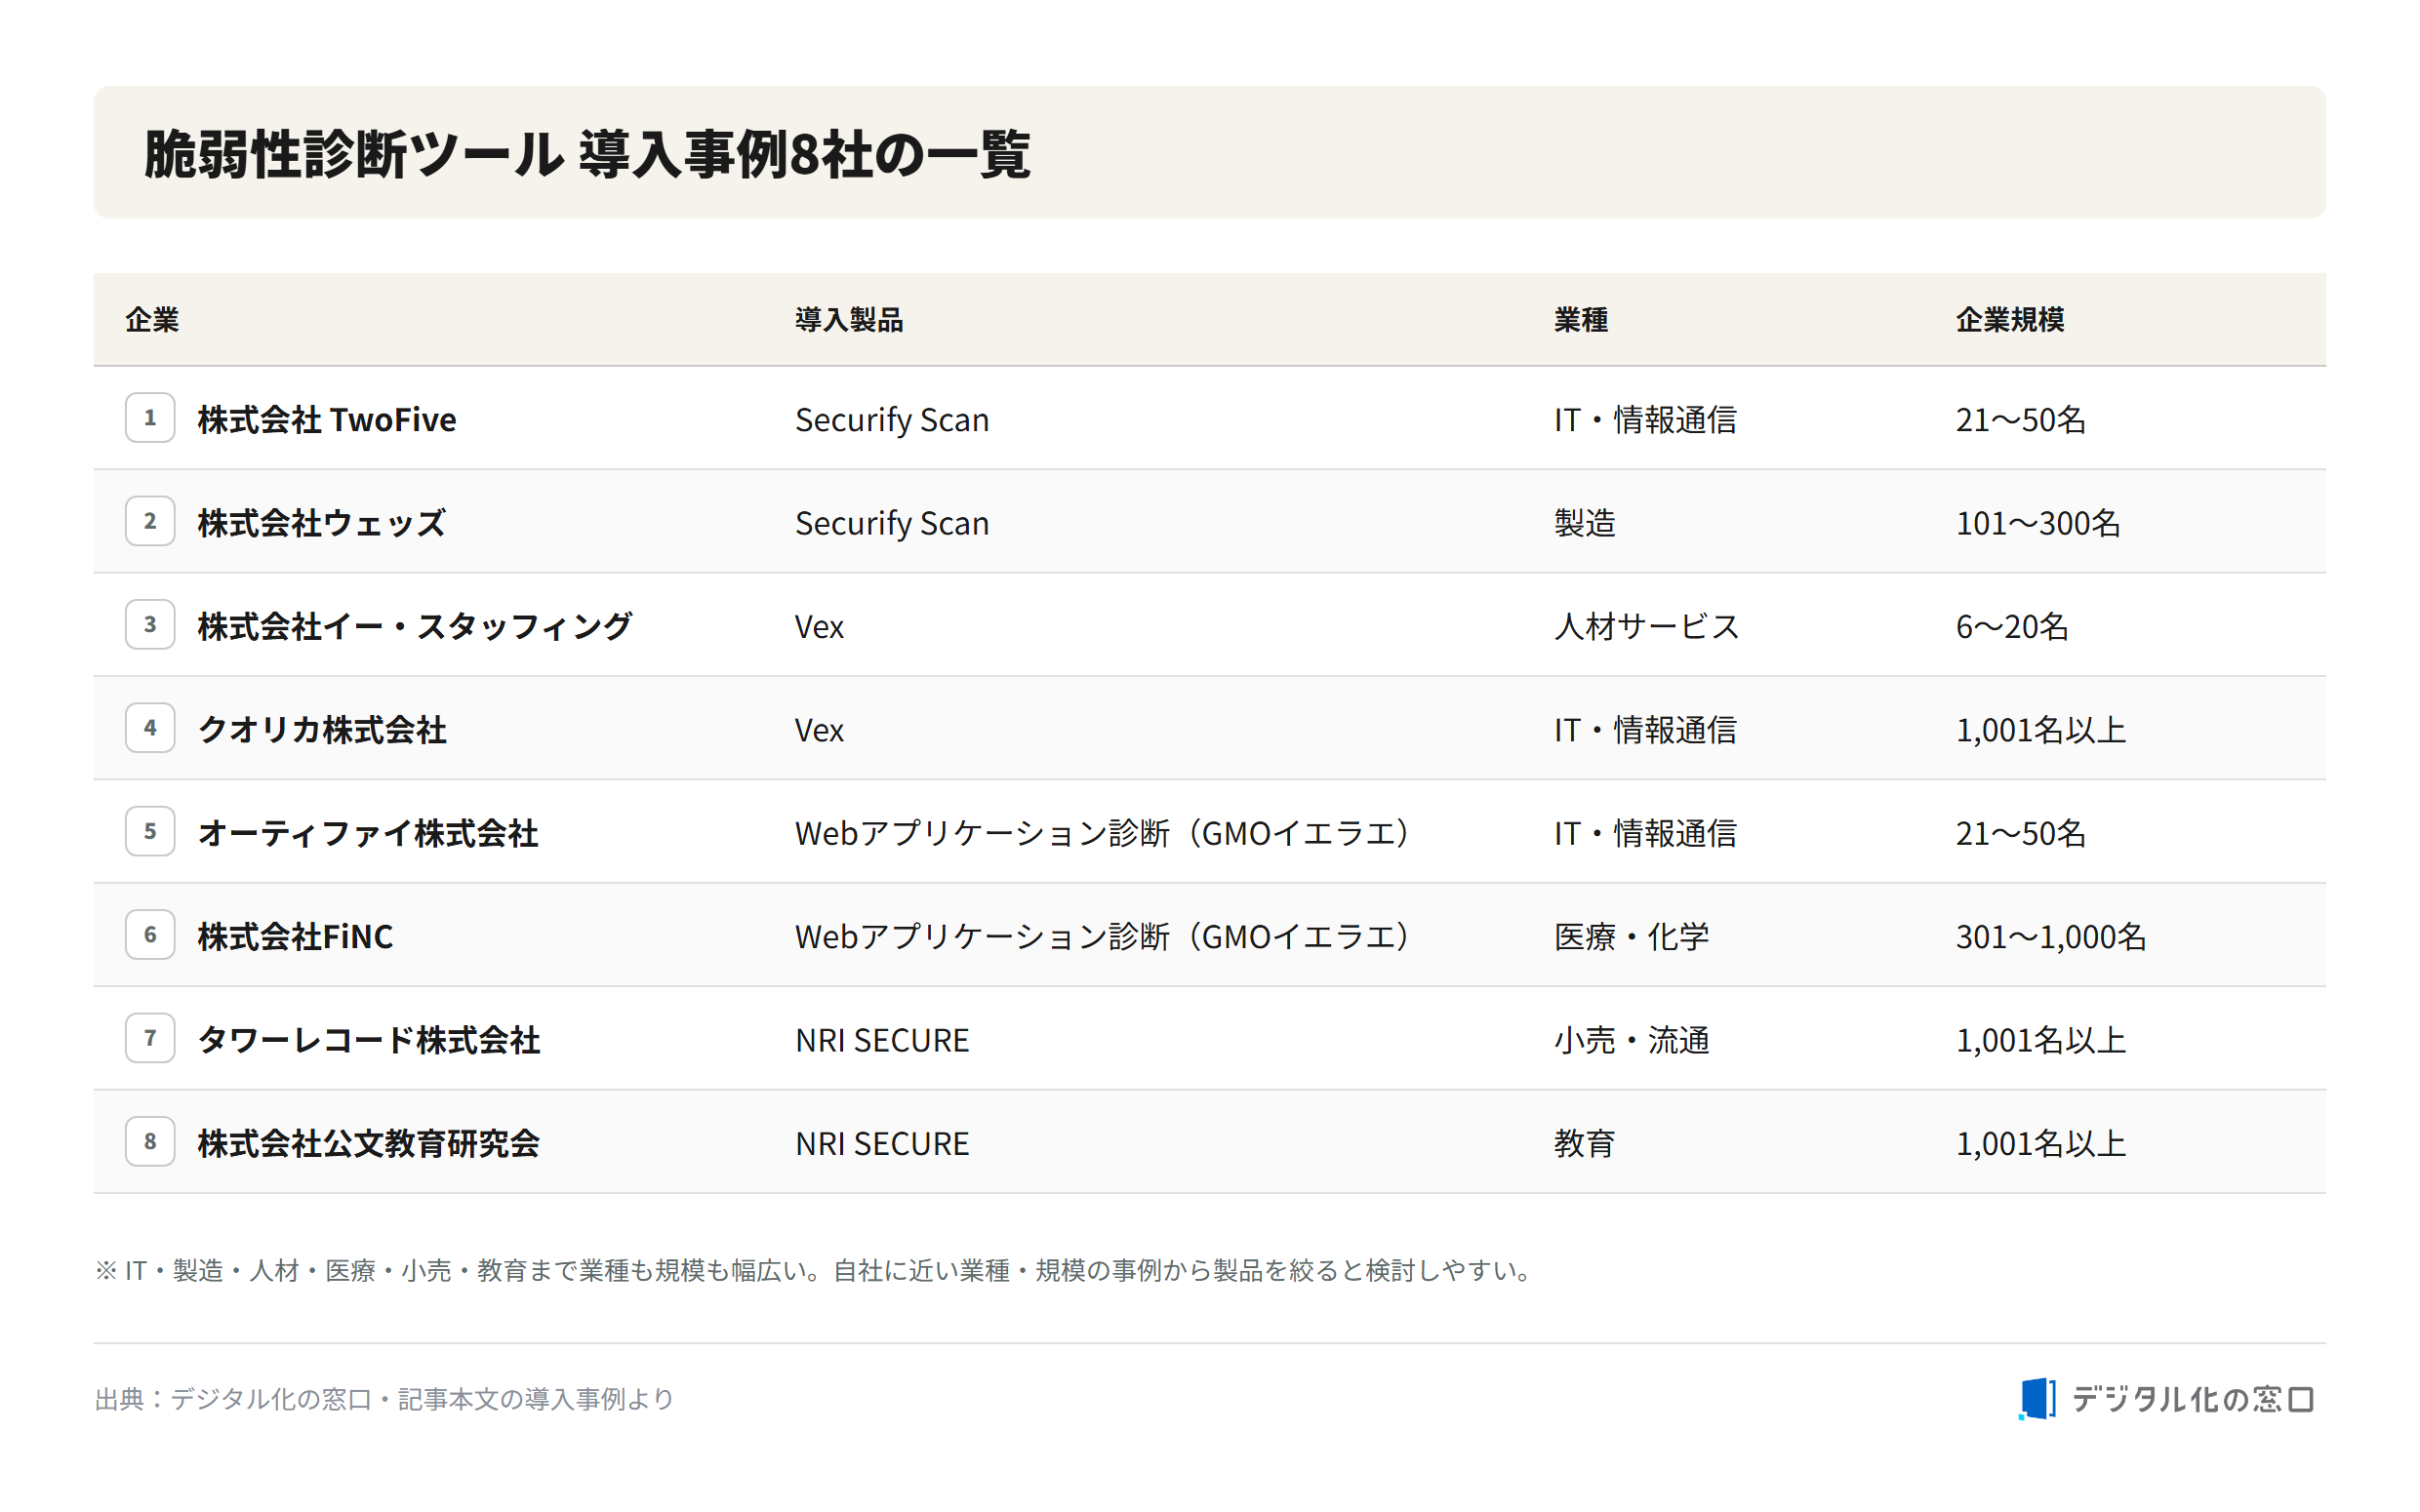Click the company name 株式会社 TwoFive

point(327,420)
